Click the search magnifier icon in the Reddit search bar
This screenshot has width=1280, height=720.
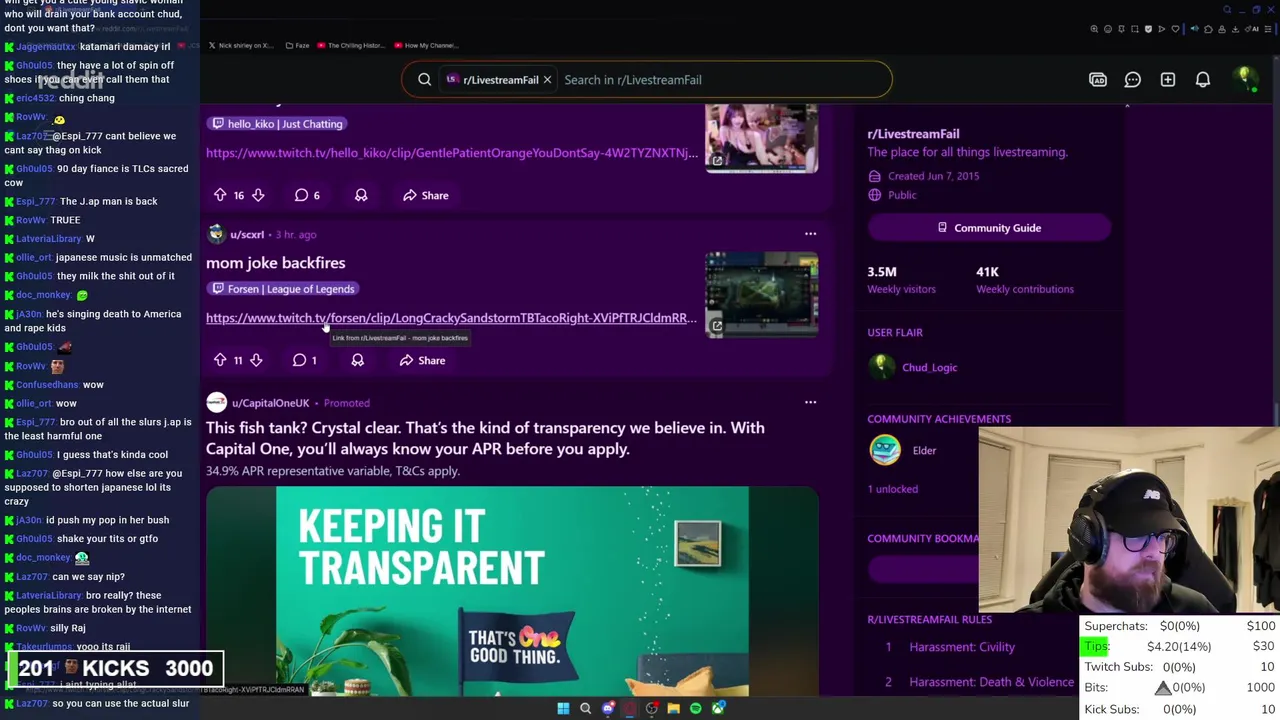[x=424, y=80]
